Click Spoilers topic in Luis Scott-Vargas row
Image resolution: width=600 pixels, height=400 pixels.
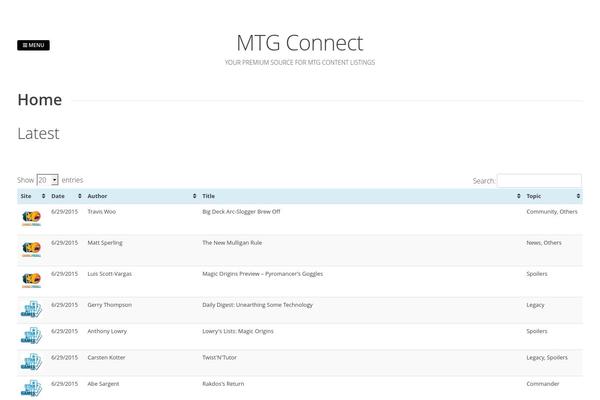coord(537,274)
